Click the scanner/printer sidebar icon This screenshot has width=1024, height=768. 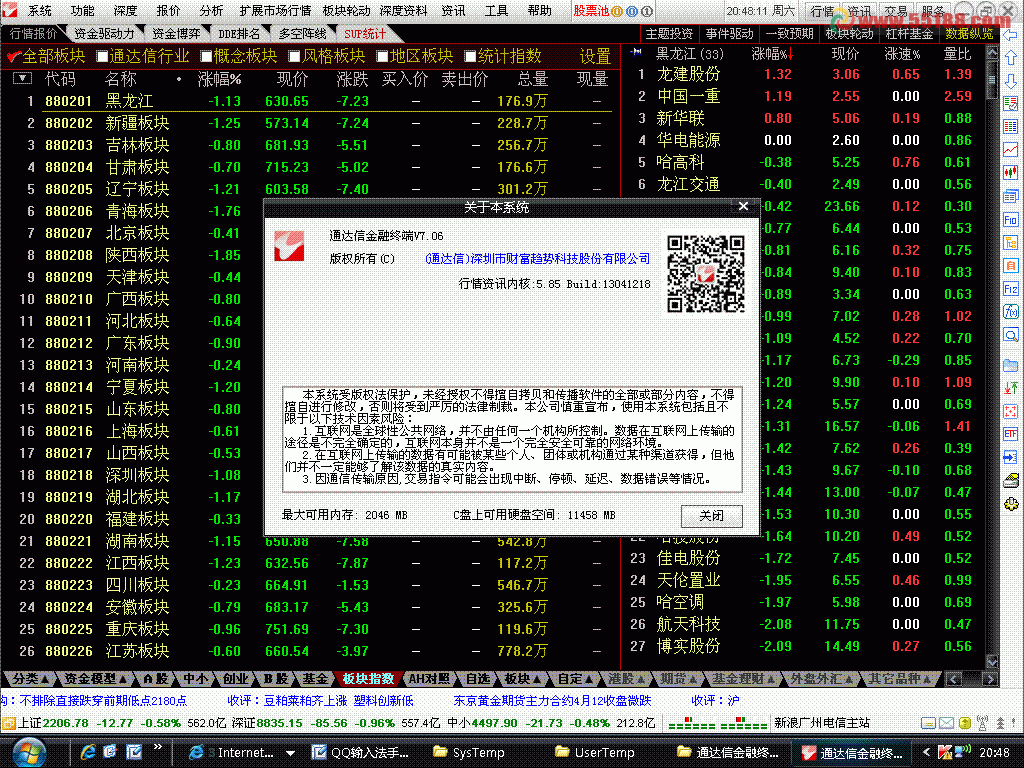[x=1011, y=481]
